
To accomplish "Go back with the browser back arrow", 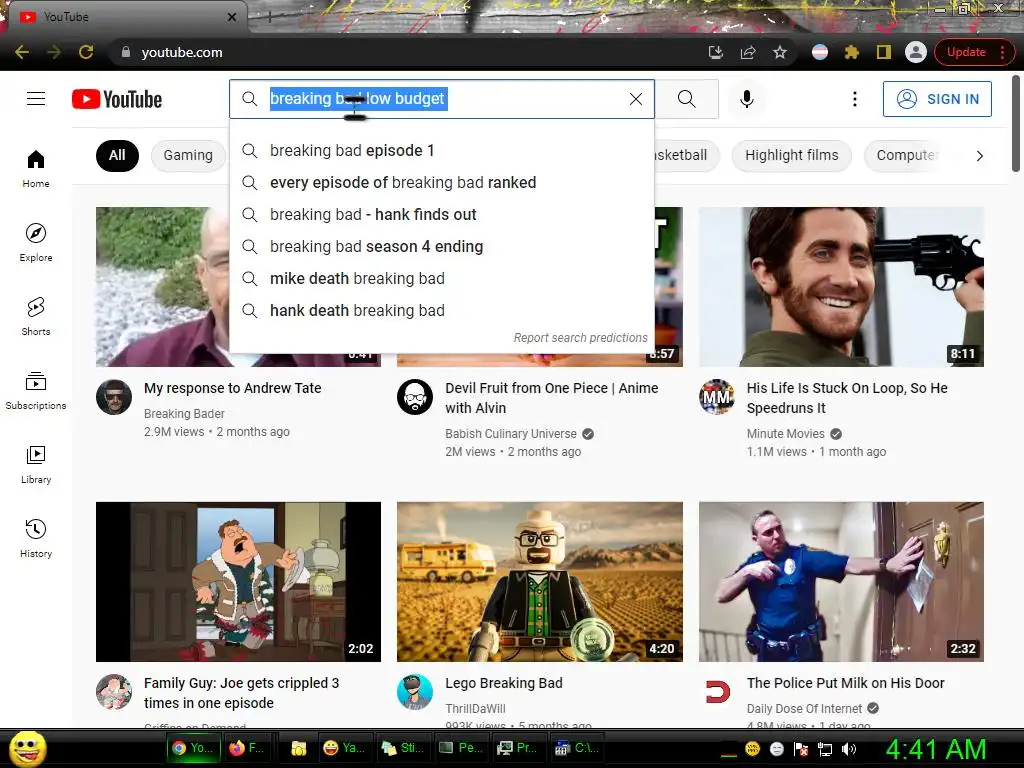I will click(22, 52).
